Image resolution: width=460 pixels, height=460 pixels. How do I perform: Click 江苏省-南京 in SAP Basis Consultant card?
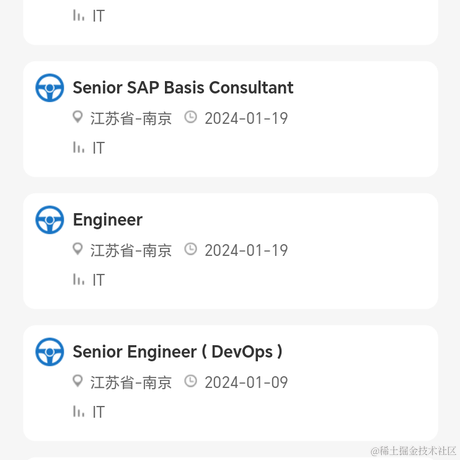tap(131, 119)
